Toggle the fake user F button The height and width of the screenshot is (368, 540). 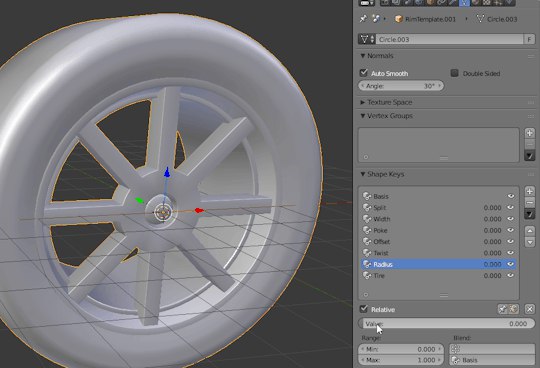click(x=529, y=39)
